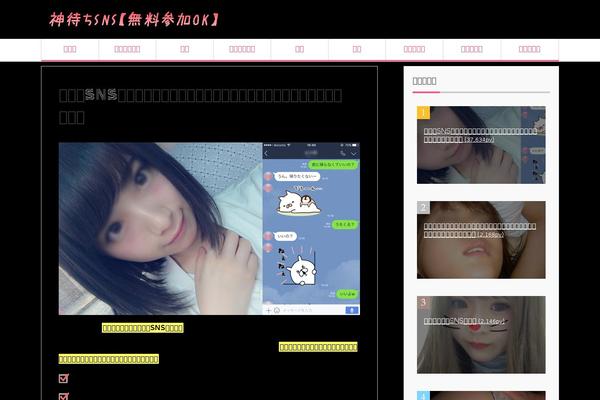The height and width of the screenshot is (400, 600).
Task: Click the first pink checkmark bullet icon
Action: (x=64, y=379)
